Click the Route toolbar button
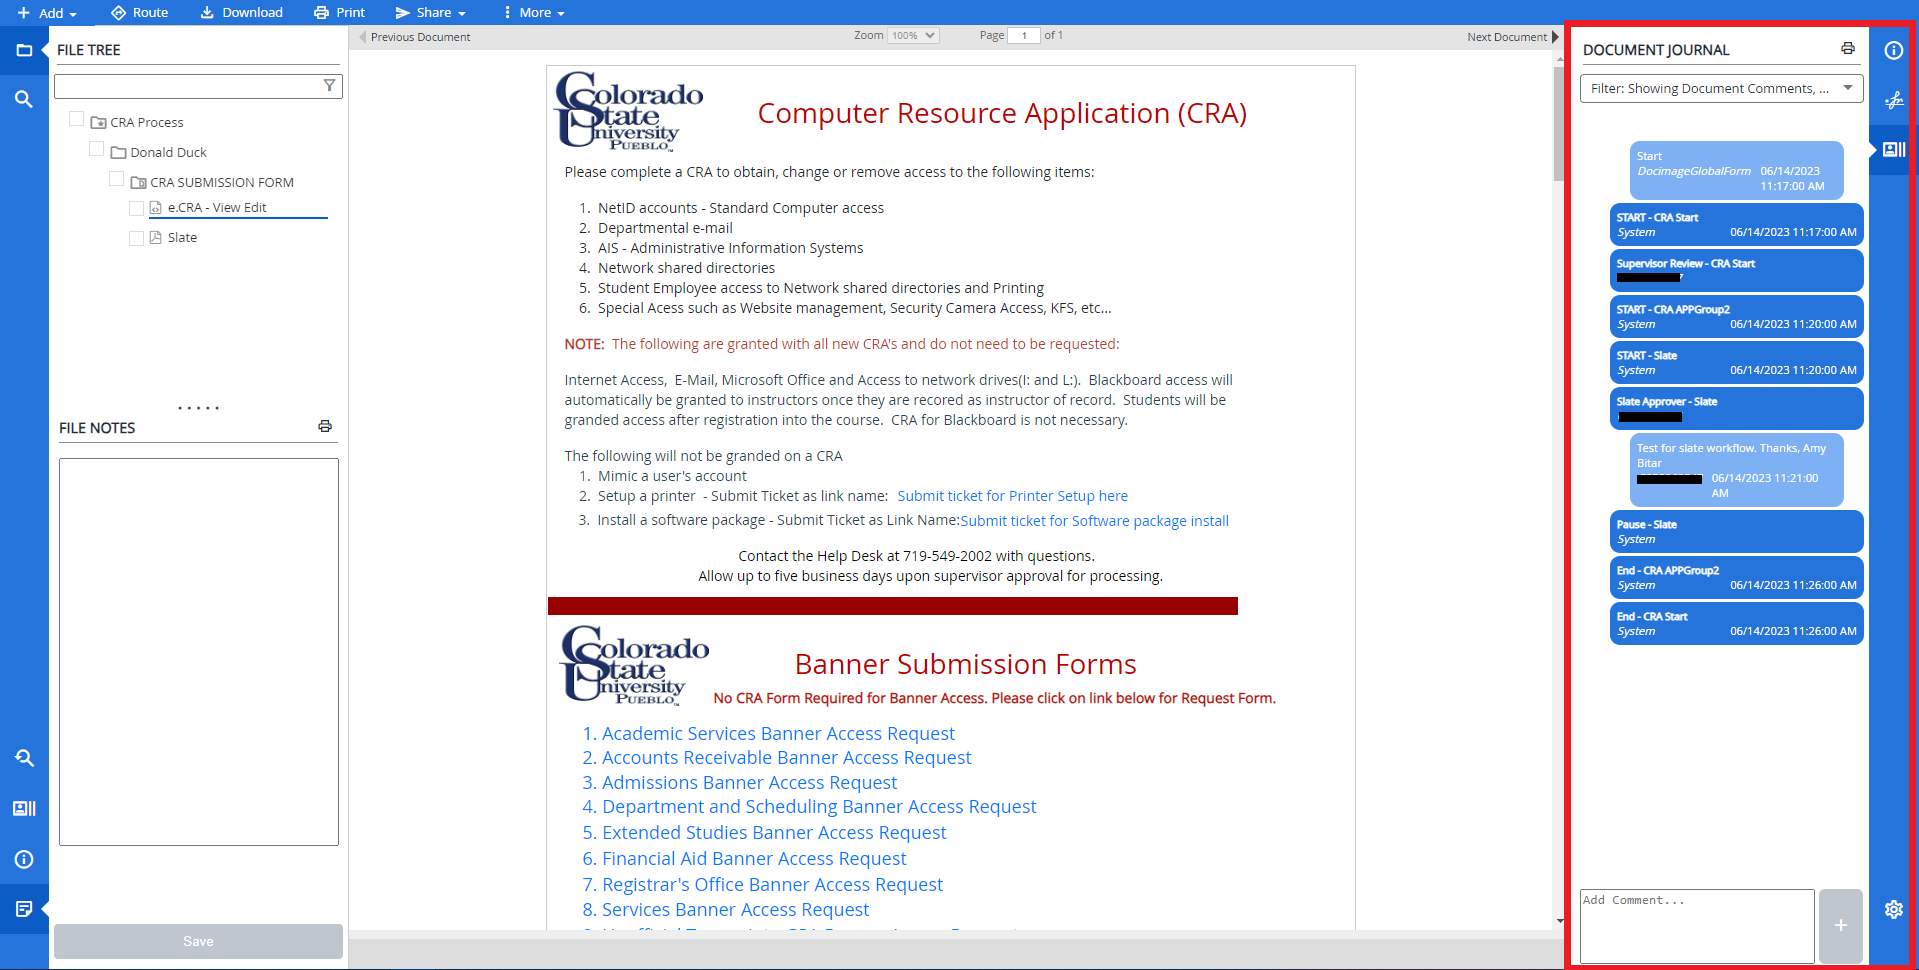 [139, 13]
